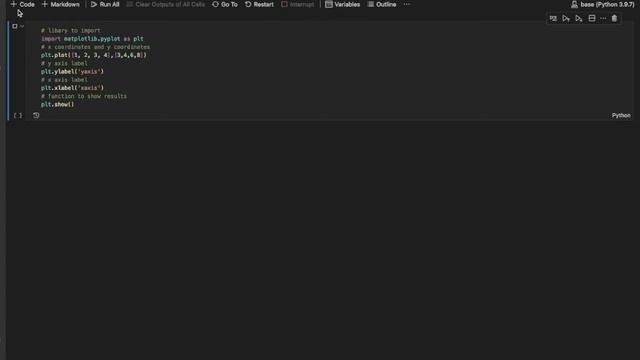Viewport: 640px width, 360px height.
Task: Add a new Markdown cell
Action: pyautogui.click(x=61, y=4)
